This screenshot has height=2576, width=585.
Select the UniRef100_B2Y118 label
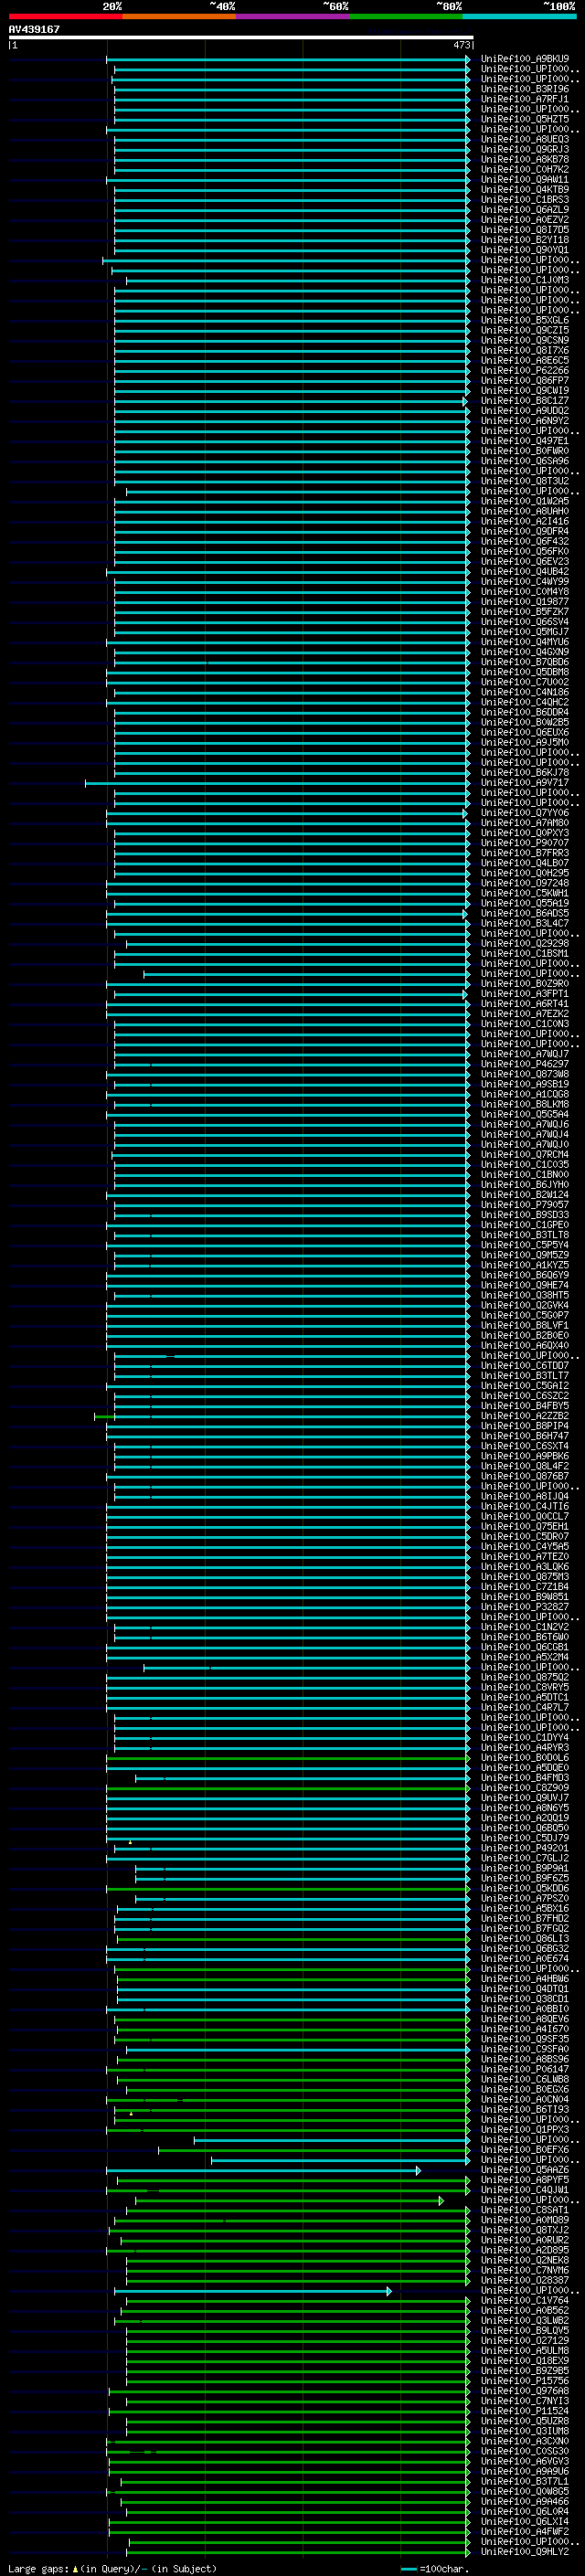525,240
